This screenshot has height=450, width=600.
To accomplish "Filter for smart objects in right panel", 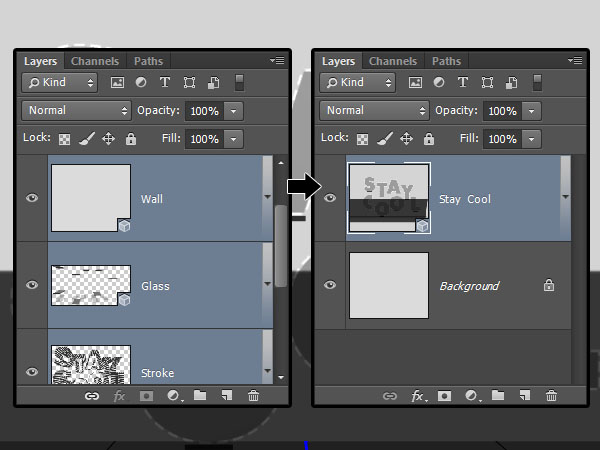I will point(512,83).
